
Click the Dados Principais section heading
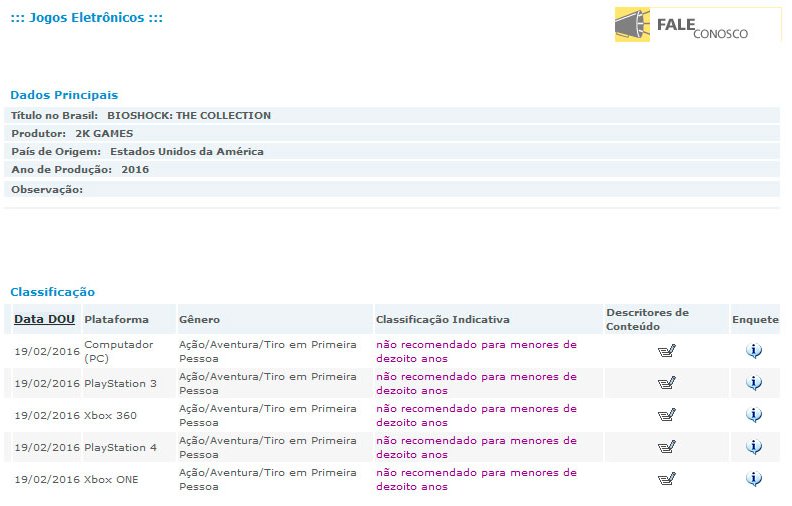click(x=64, y=95)
